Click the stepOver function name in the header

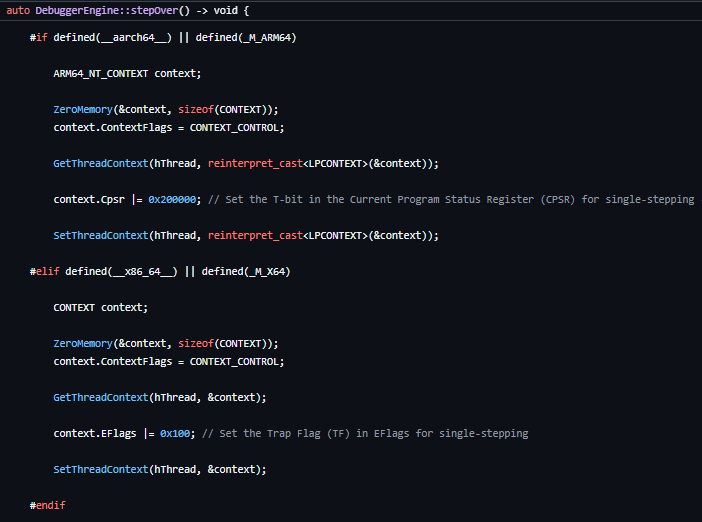click(154, 10)
